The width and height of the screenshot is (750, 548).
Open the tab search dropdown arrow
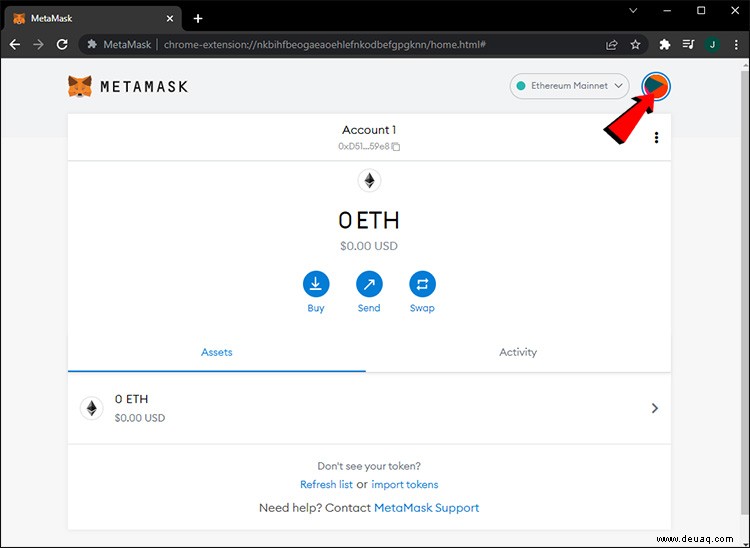633,11
